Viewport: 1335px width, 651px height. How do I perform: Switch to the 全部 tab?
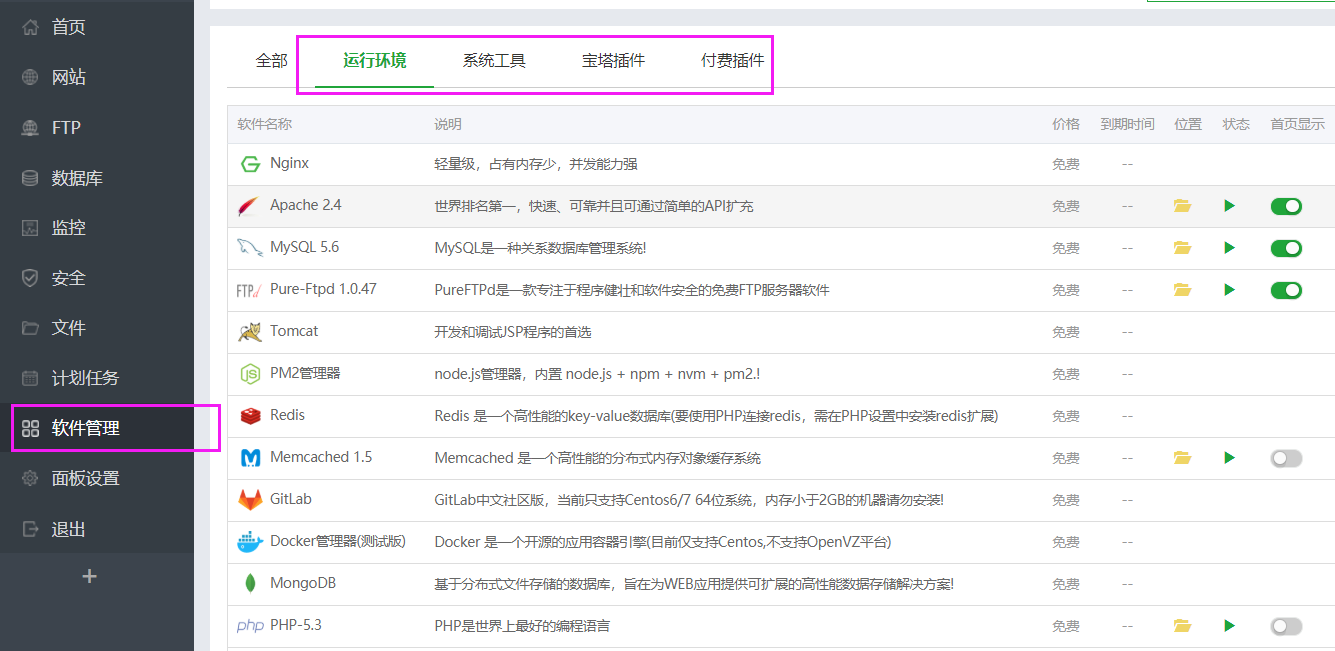pyautogui.click(x=271, y=61)
